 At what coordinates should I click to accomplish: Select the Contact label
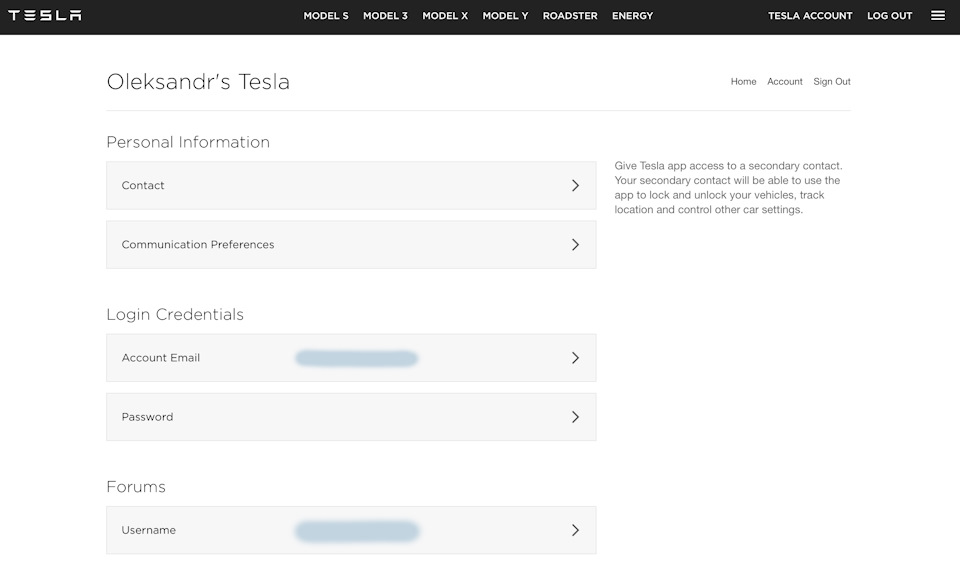tap(143, 185)
